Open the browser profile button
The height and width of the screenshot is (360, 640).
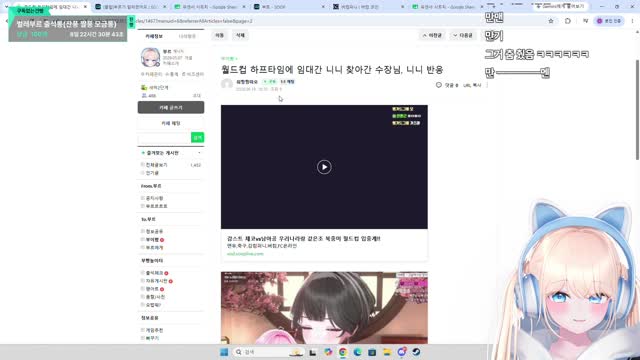pos(609,21)
